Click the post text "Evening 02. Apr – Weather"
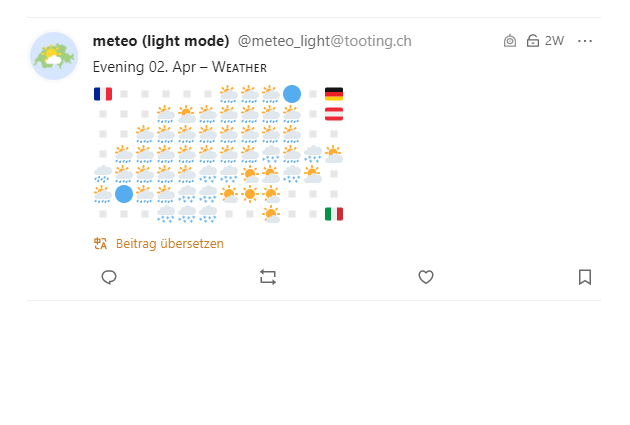The image size is (630, 425). pos(179,67)
